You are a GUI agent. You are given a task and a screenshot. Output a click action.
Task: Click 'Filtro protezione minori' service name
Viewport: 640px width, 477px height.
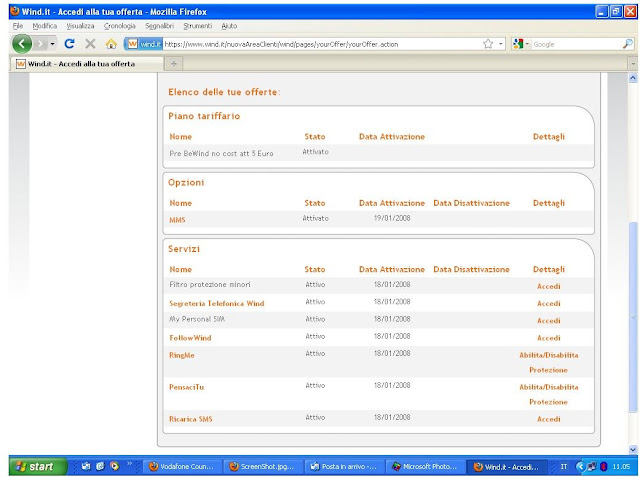tap(210, 284)
